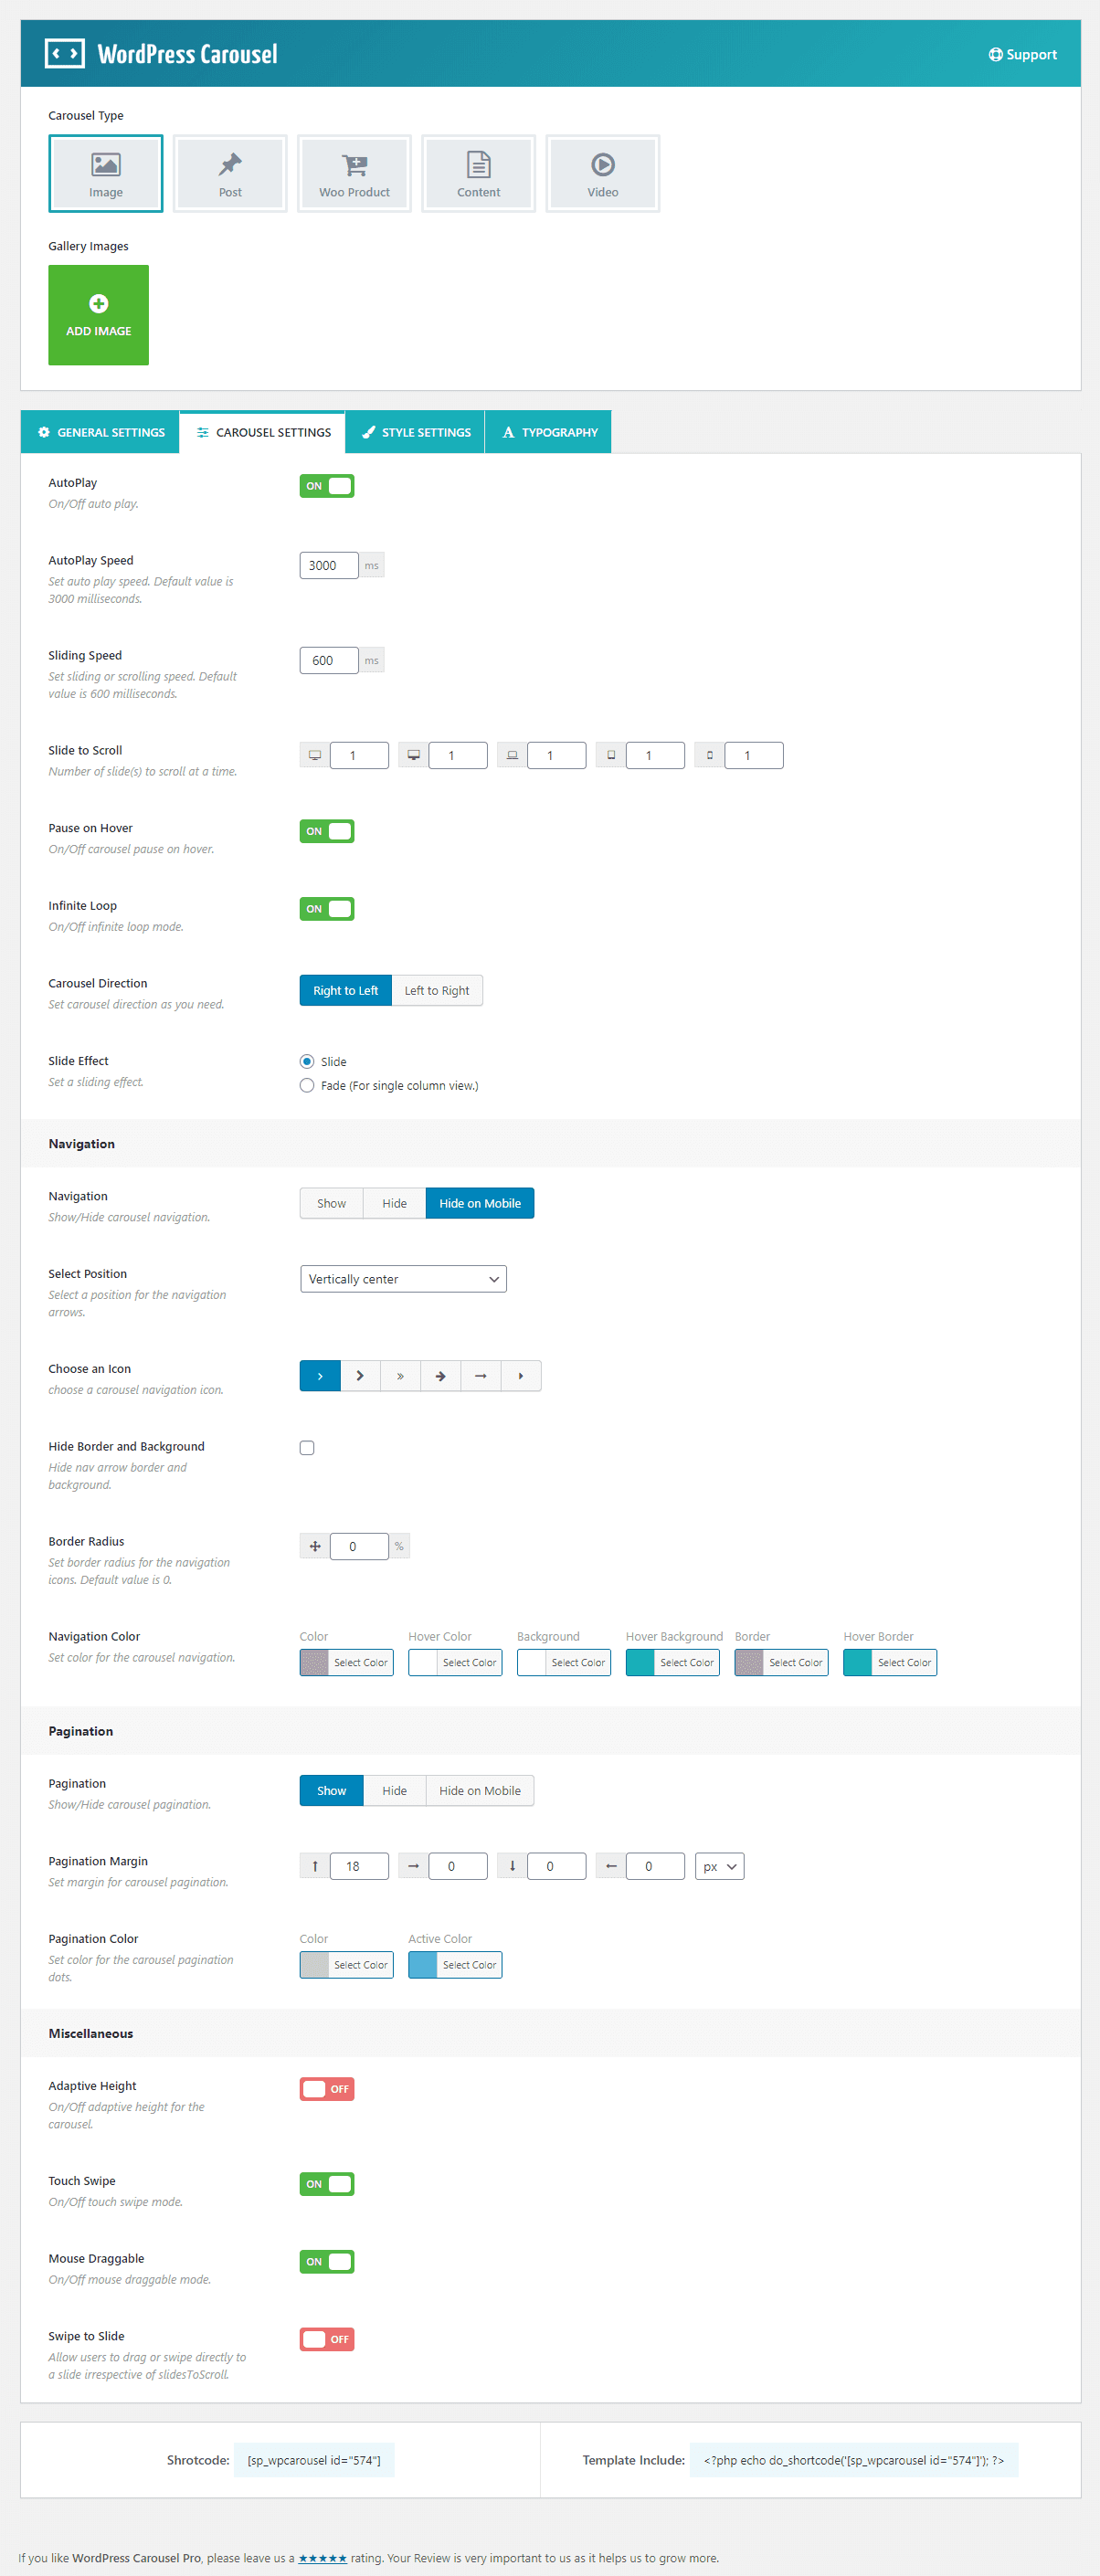Edit Slide to Scroll mobile value field
This screenshot has width=1100, height=2576.
[x=754, y=755]
